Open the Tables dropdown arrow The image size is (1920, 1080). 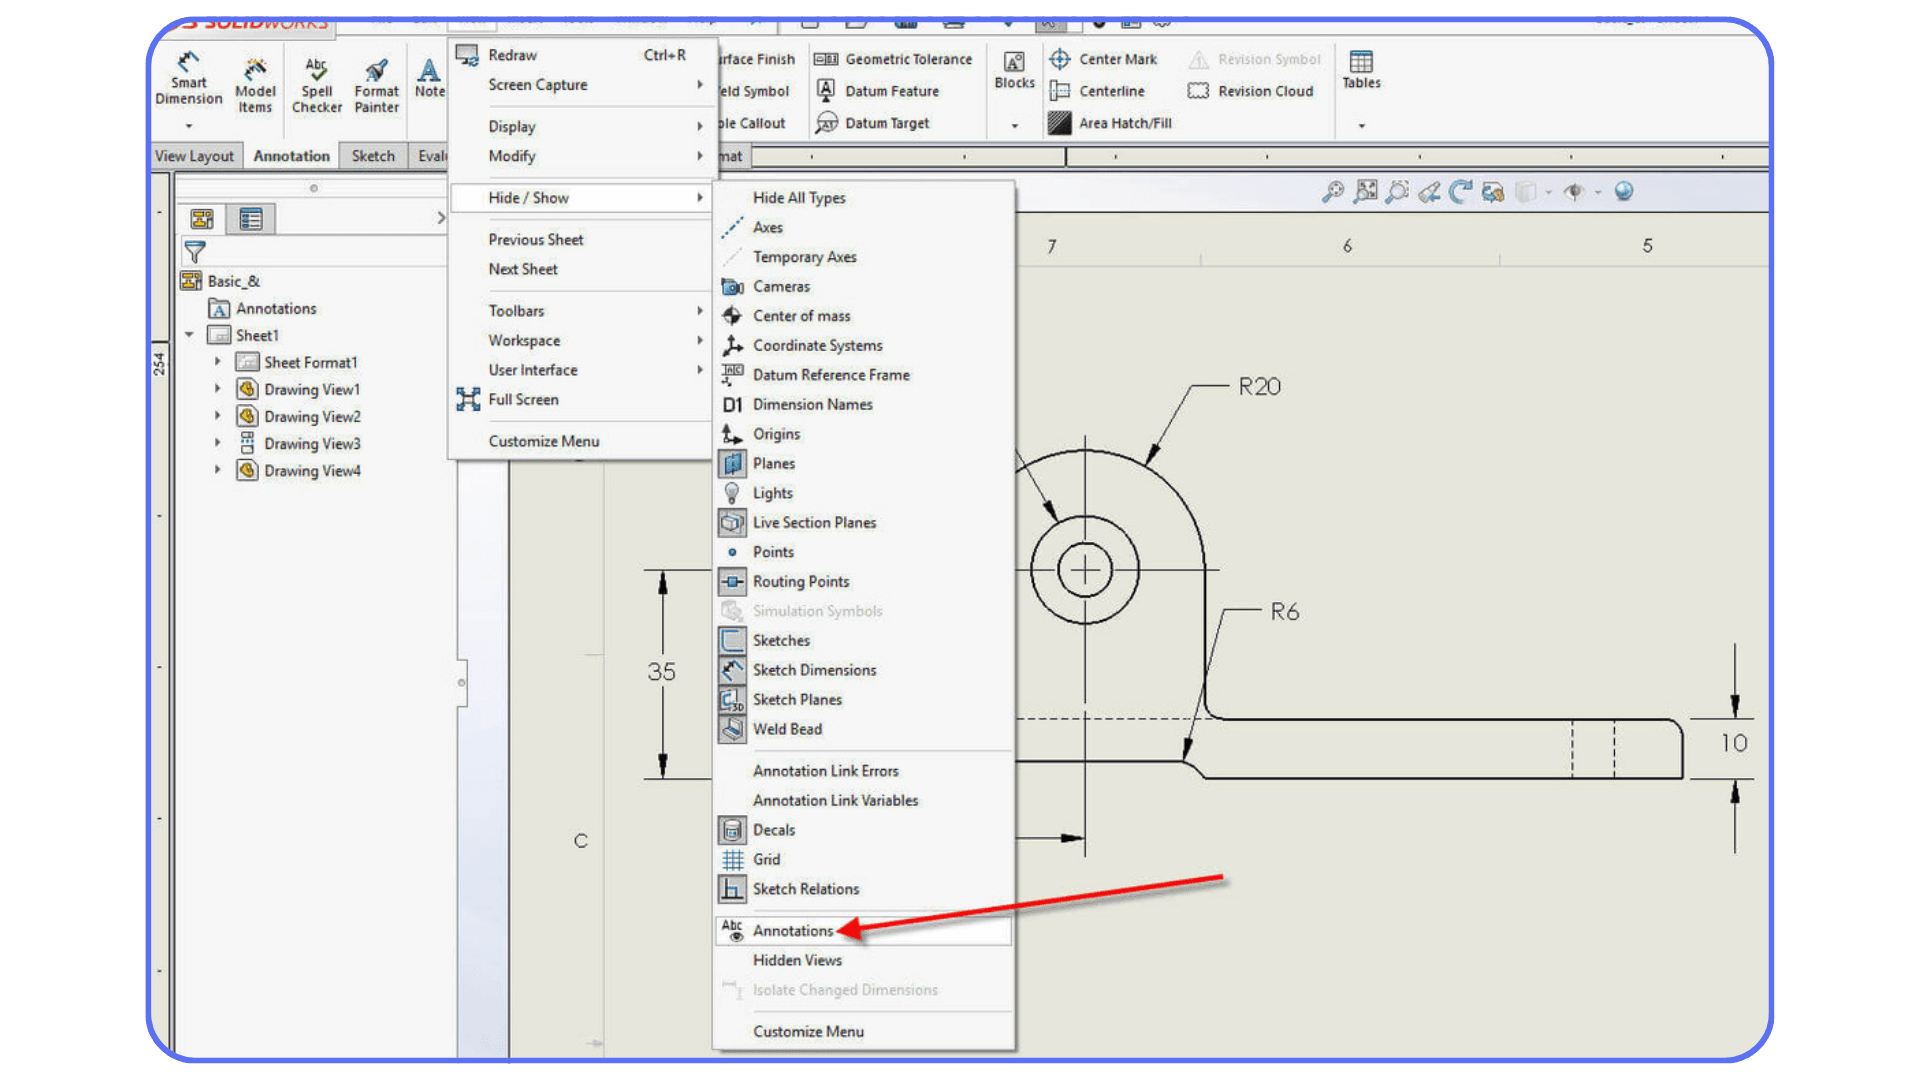pyautogui.click(x=1361, y=125)
